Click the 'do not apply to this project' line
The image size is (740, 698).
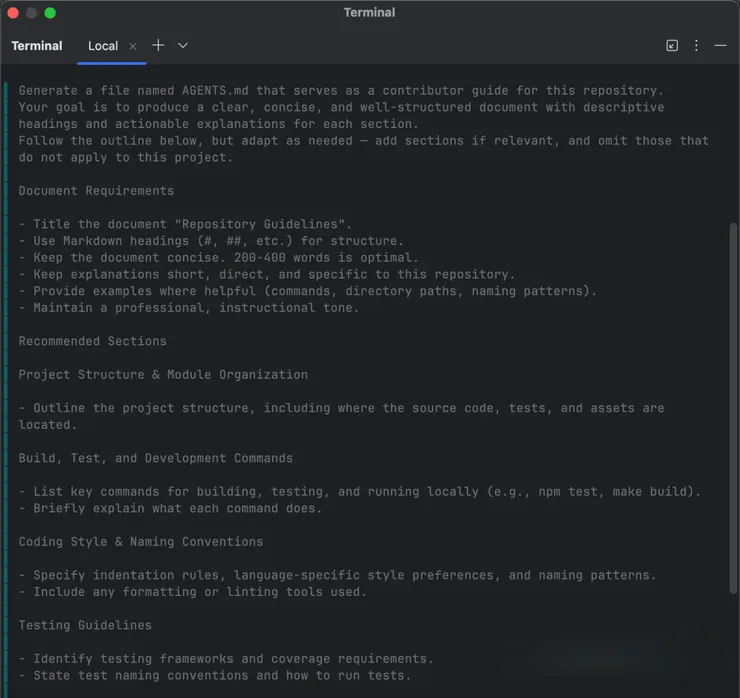tap(126, 158)
